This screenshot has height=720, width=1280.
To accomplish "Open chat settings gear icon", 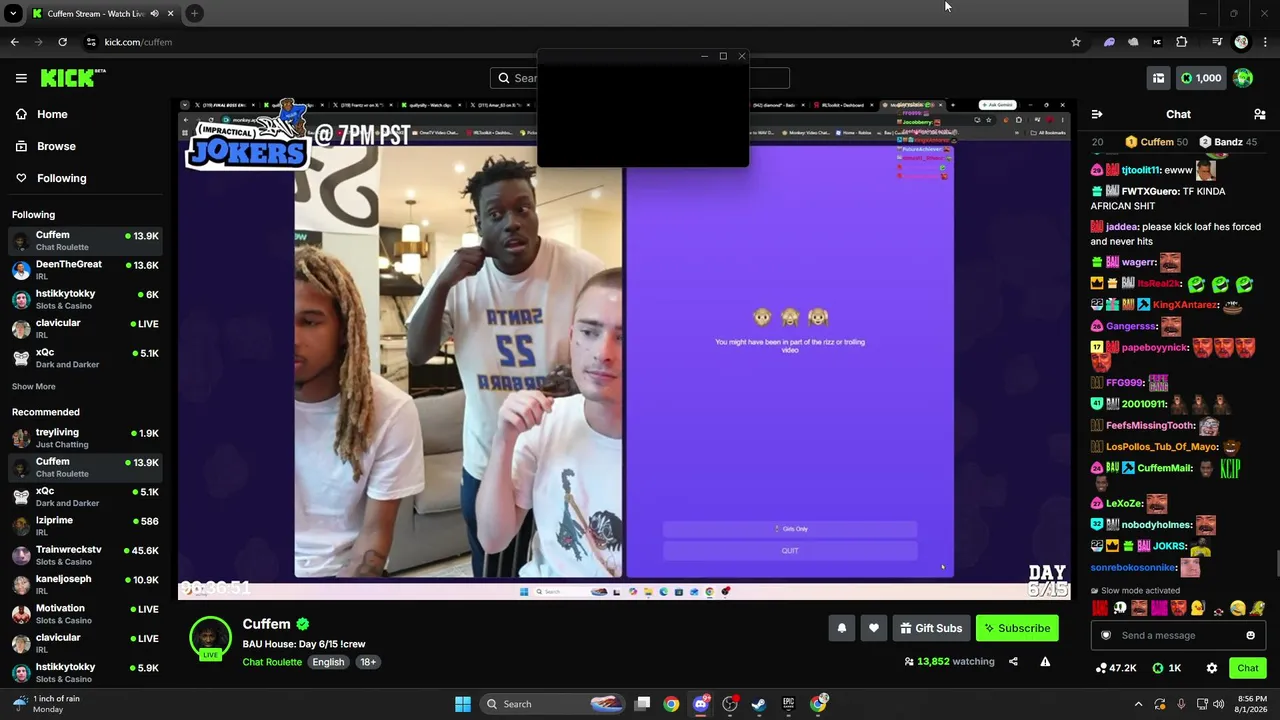I will [x=1212, y=668].
